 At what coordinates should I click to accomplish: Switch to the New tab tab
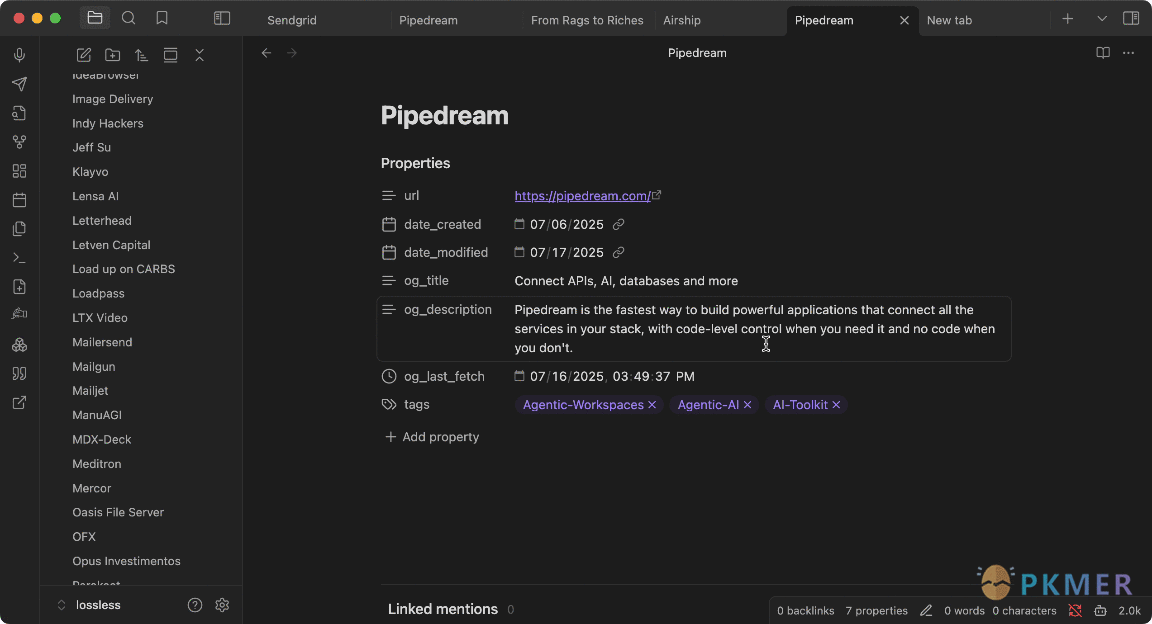click(x=949, y=20)
